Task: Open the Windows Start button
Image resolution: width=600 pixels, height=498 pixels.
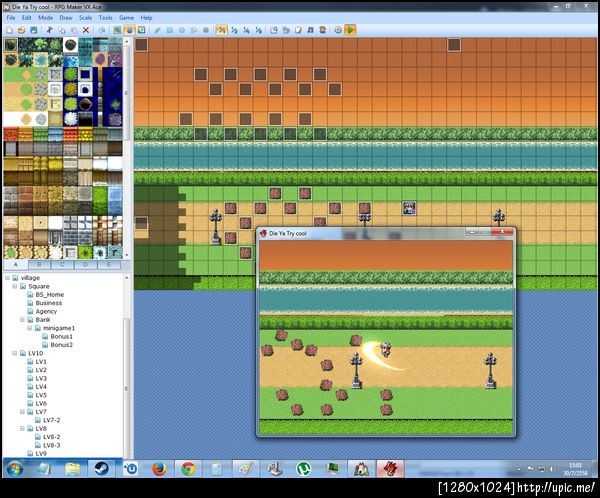Action: pos(15,469)
